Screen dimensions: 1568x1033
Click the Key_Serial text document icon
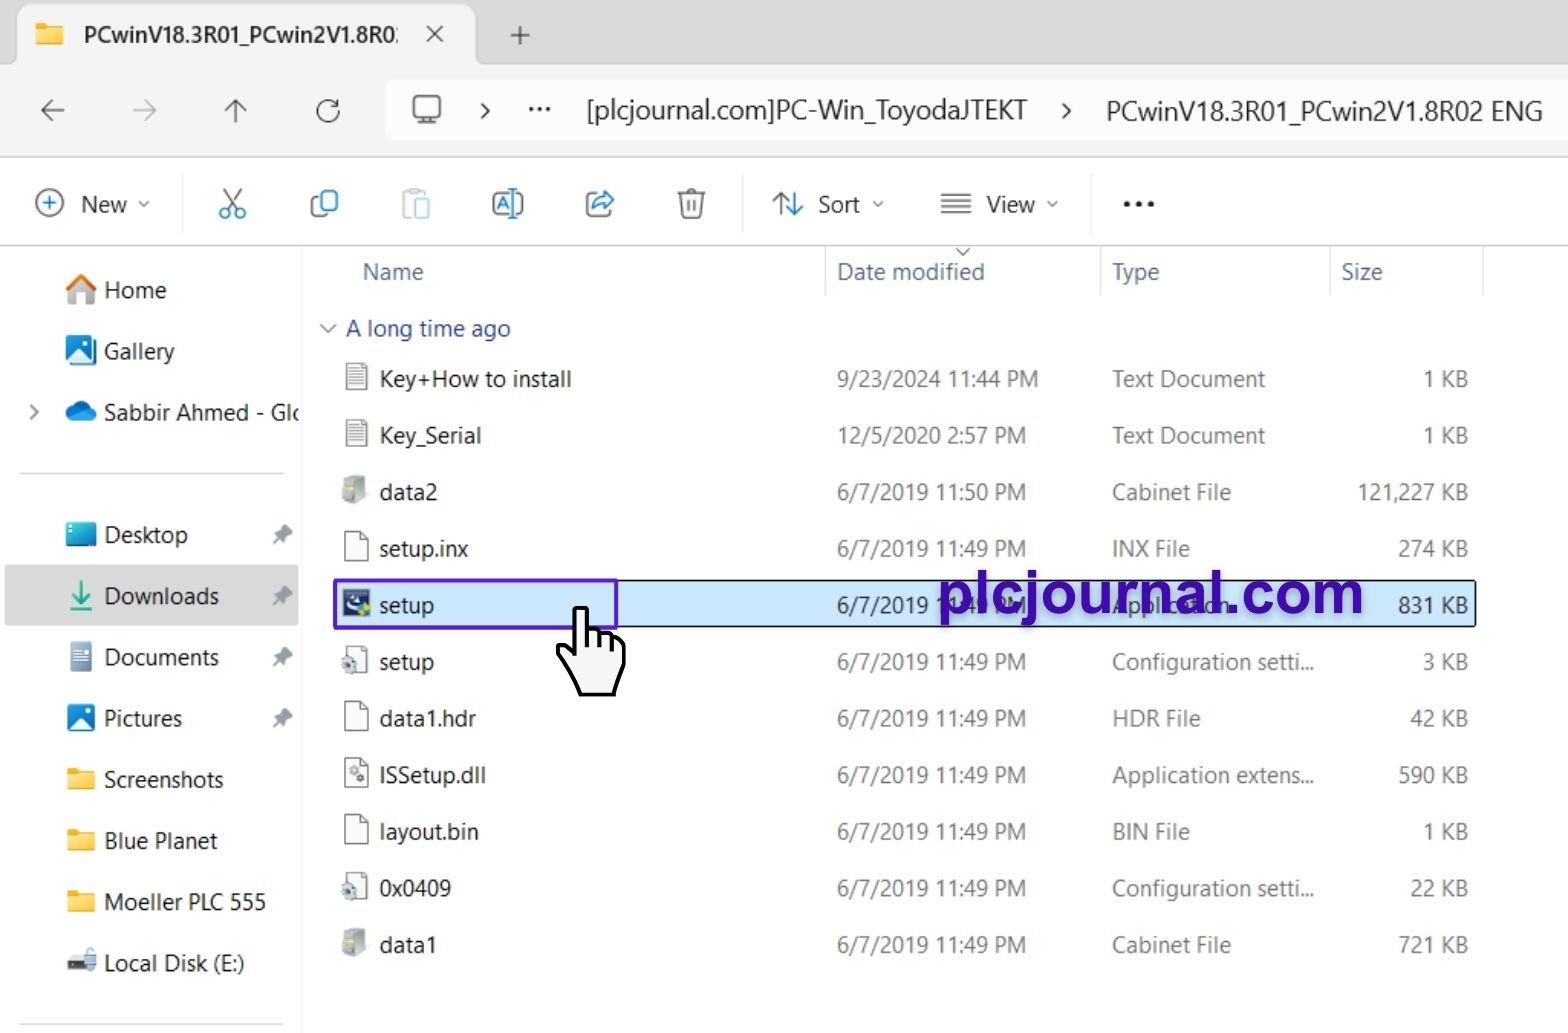355,434
